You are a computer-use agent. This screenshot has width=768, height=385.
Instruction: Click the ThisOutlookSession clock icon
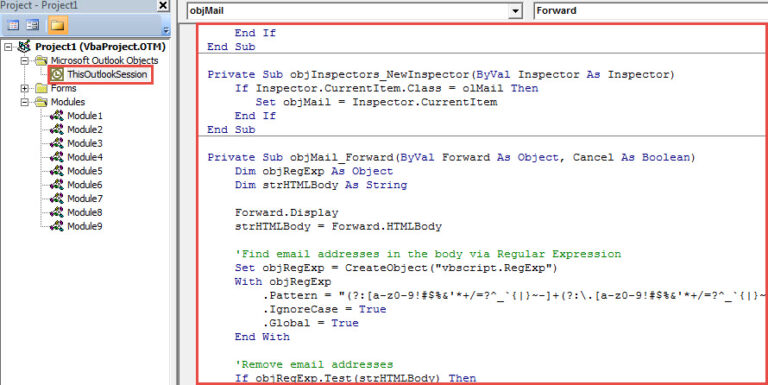pyautogui.click(x=57, y=74)
